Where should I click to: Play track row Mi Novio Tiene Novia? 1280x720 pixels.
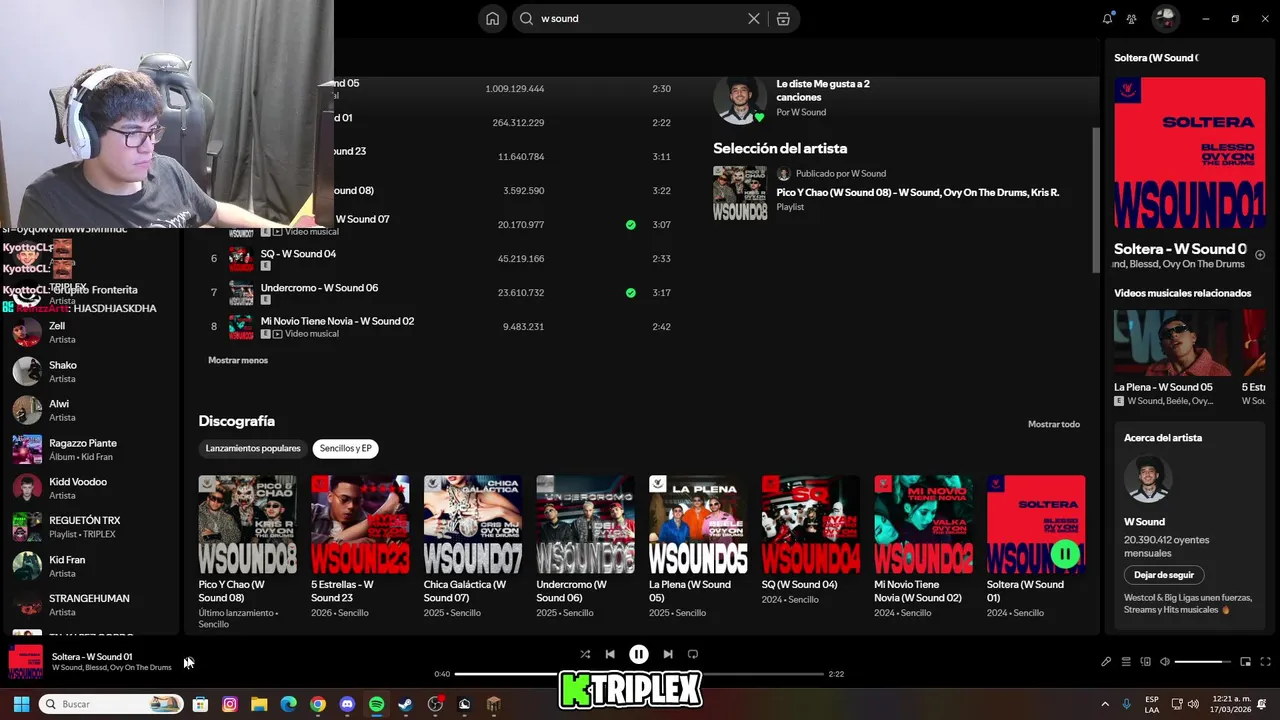441,327
